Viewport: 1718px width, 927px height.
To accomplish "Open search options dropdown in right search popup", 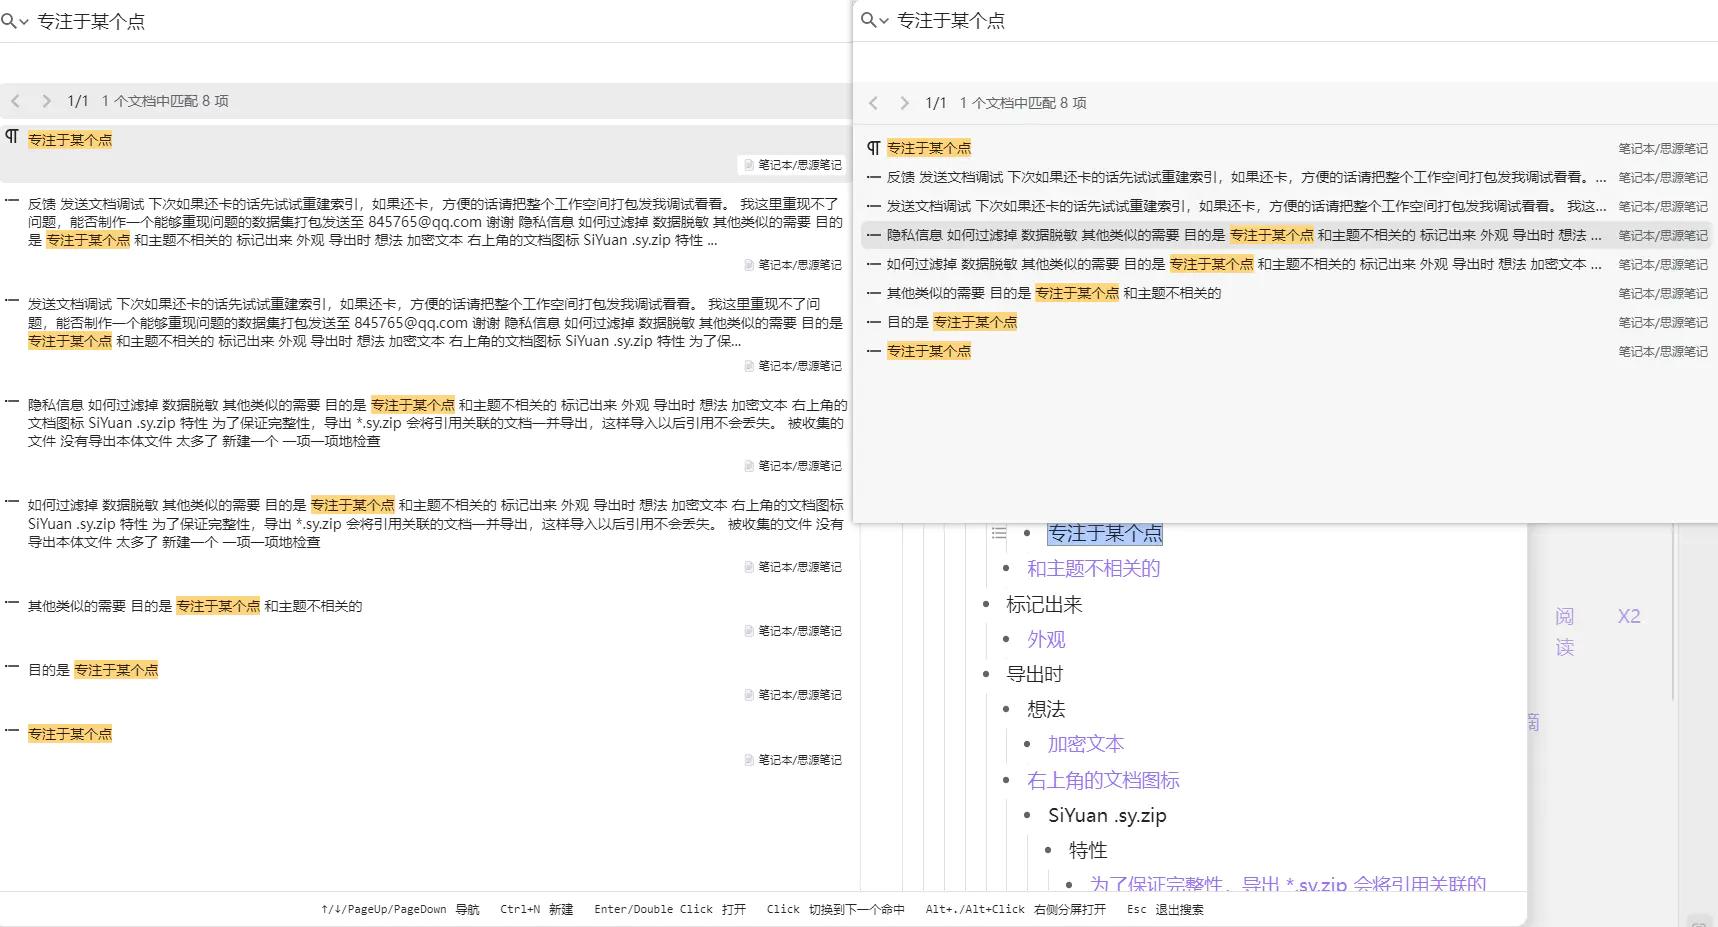I will 874,20.
